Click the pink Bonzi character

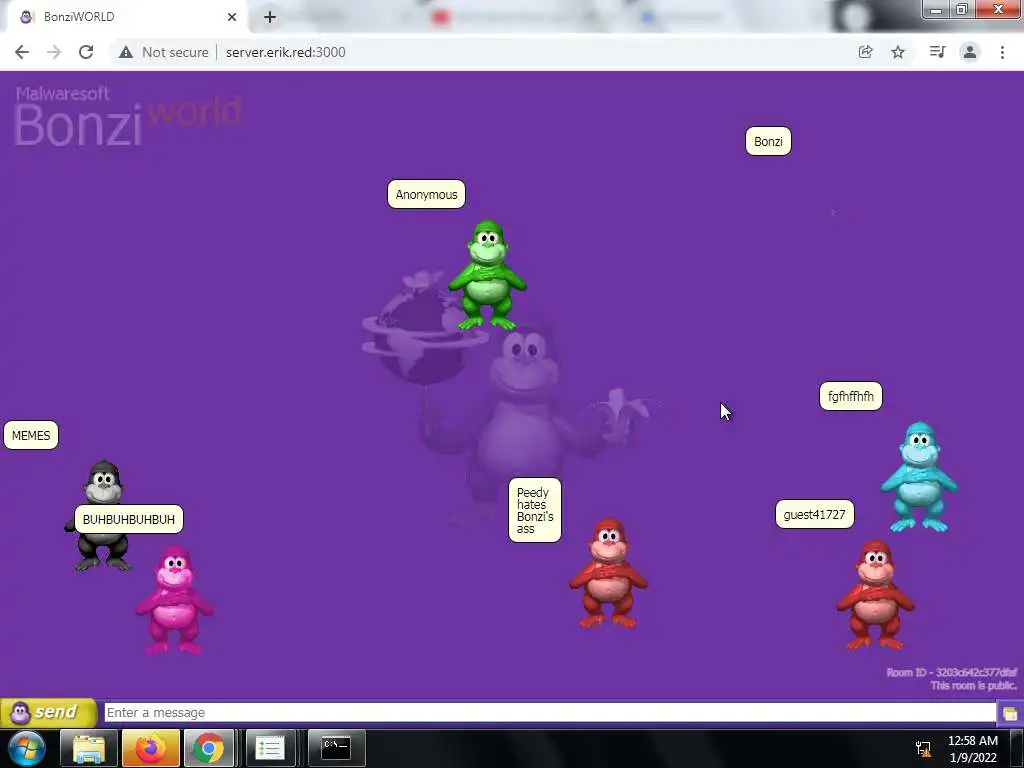174,600
